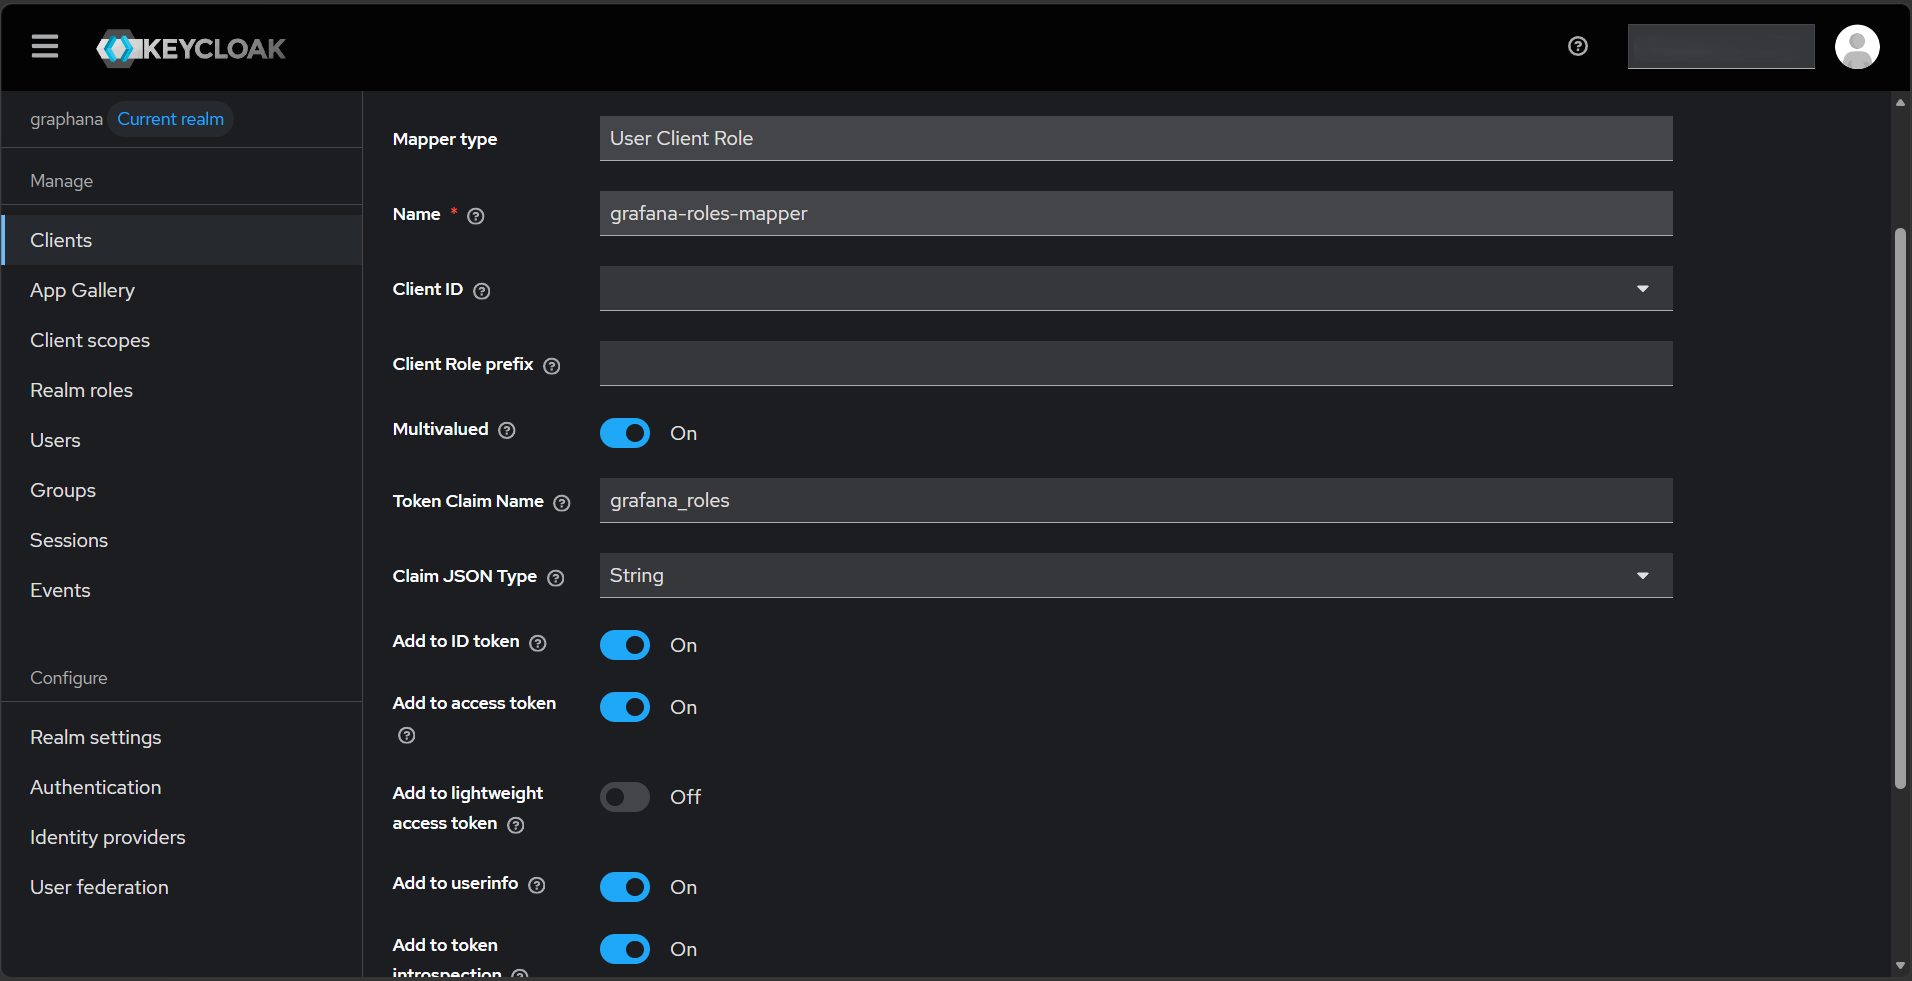The height and width of the screenshot is (981, 1912).
Task: Navigate to Realm roles
Action: 182,390
